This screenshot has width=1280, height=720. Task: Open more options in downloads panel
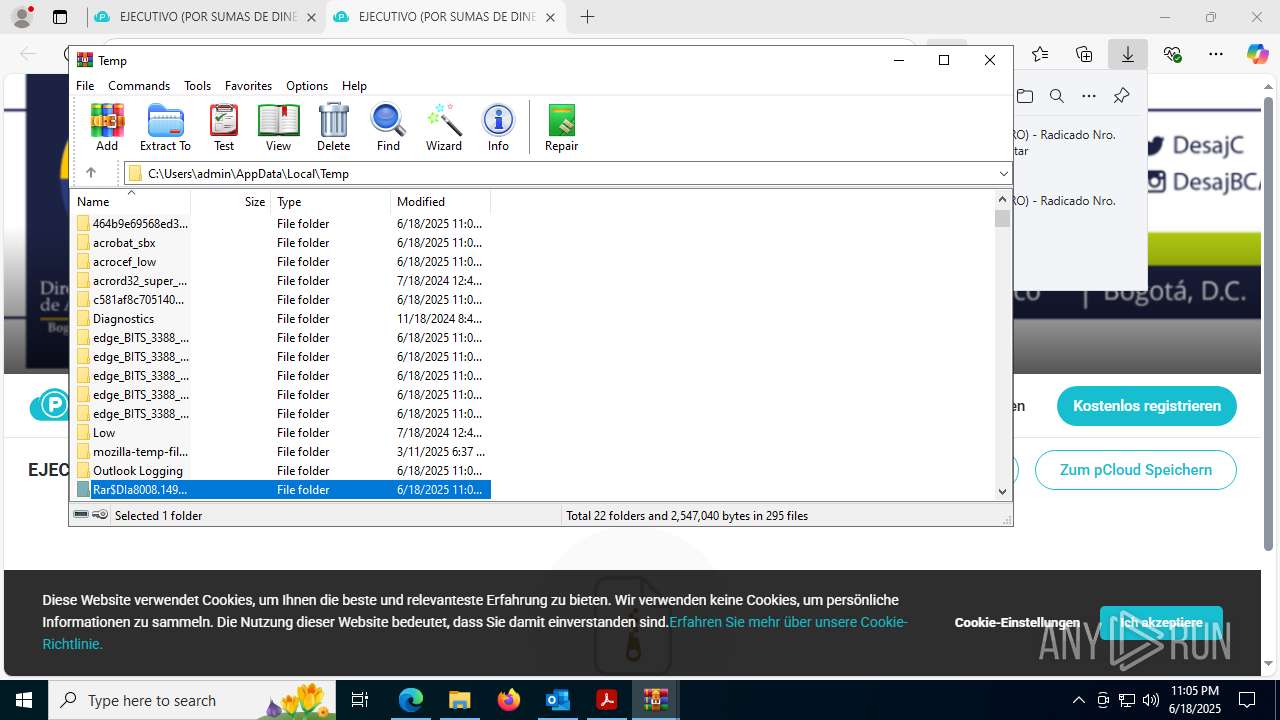[1089, 96]
